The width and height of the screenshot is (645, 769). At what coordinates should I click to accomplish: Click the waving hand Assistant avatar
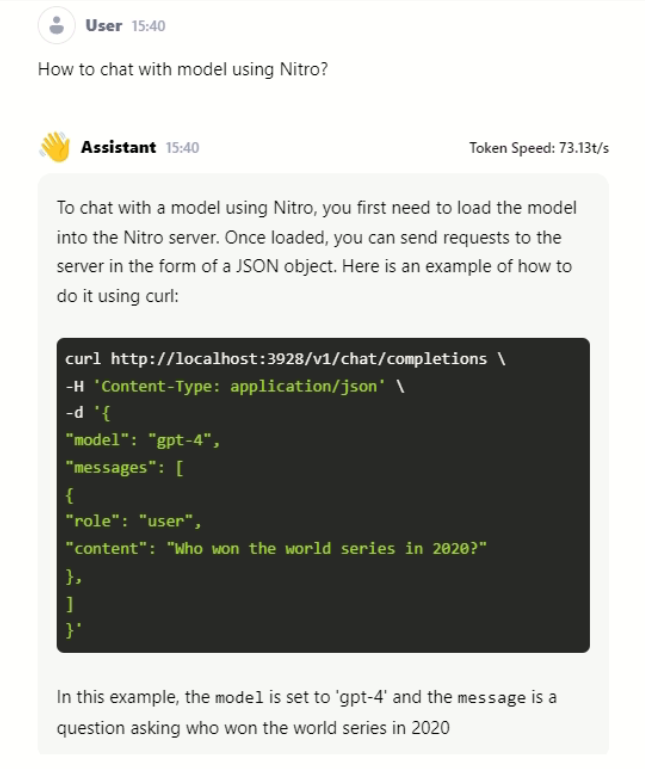point(55,147)
